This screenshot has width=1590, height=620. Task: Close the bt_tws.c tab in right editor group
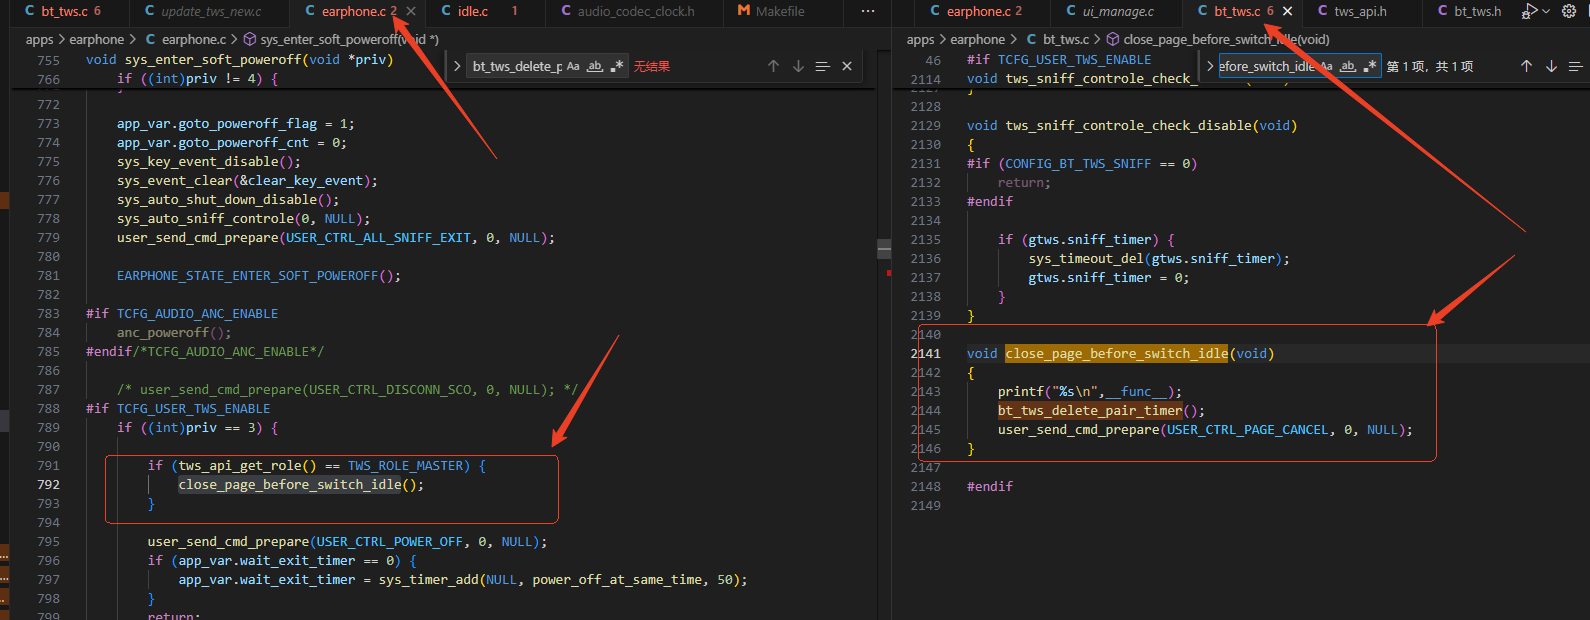pos(1287,11)
